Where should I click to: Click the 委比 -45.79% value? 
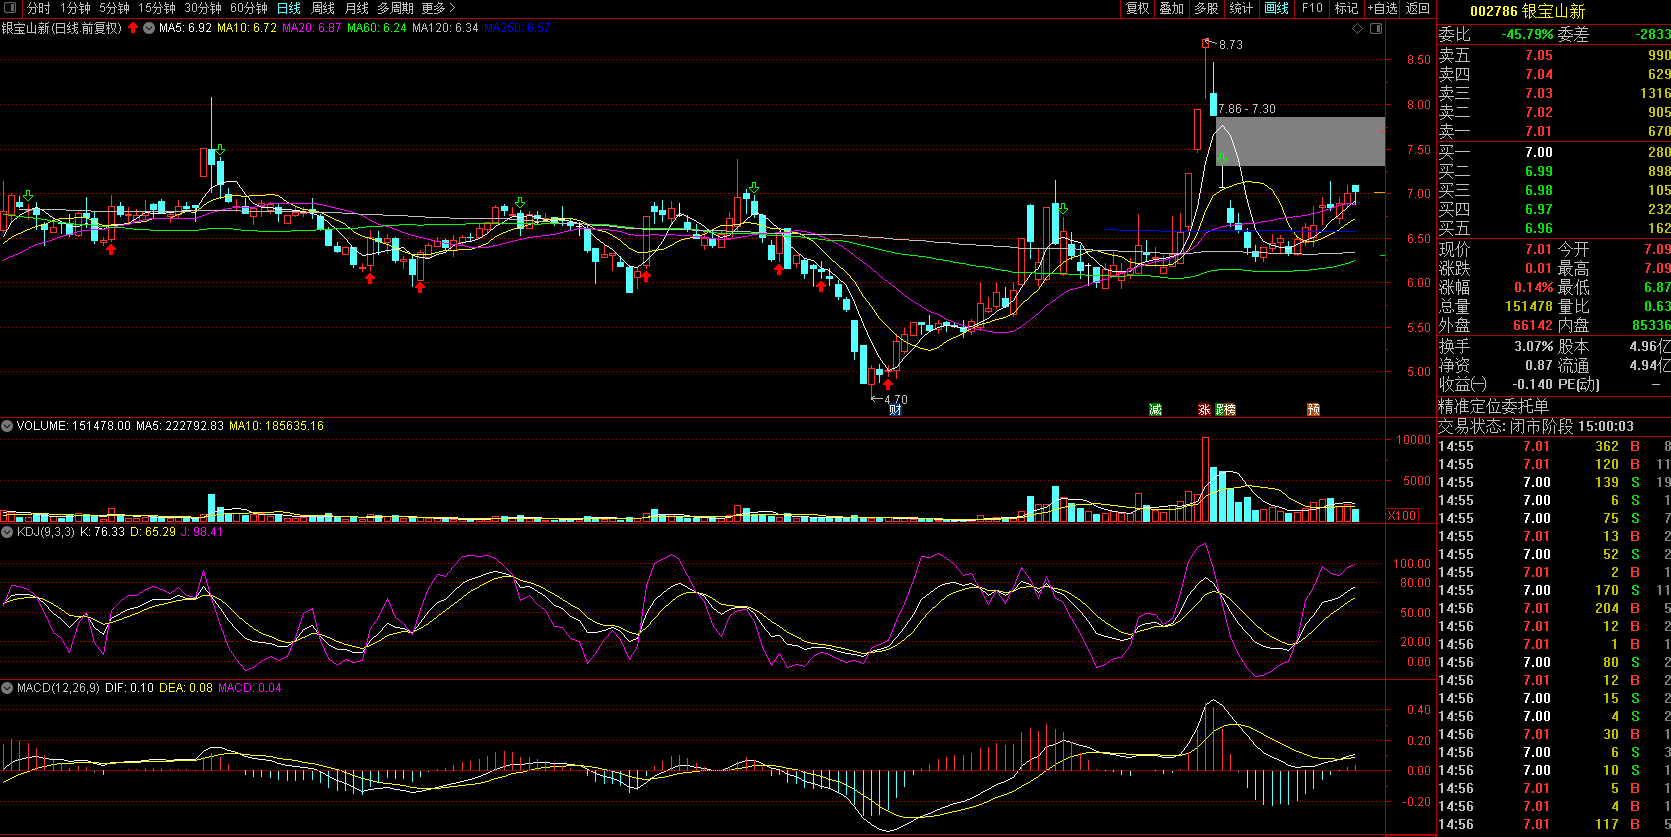click(x=1527, y=34)
